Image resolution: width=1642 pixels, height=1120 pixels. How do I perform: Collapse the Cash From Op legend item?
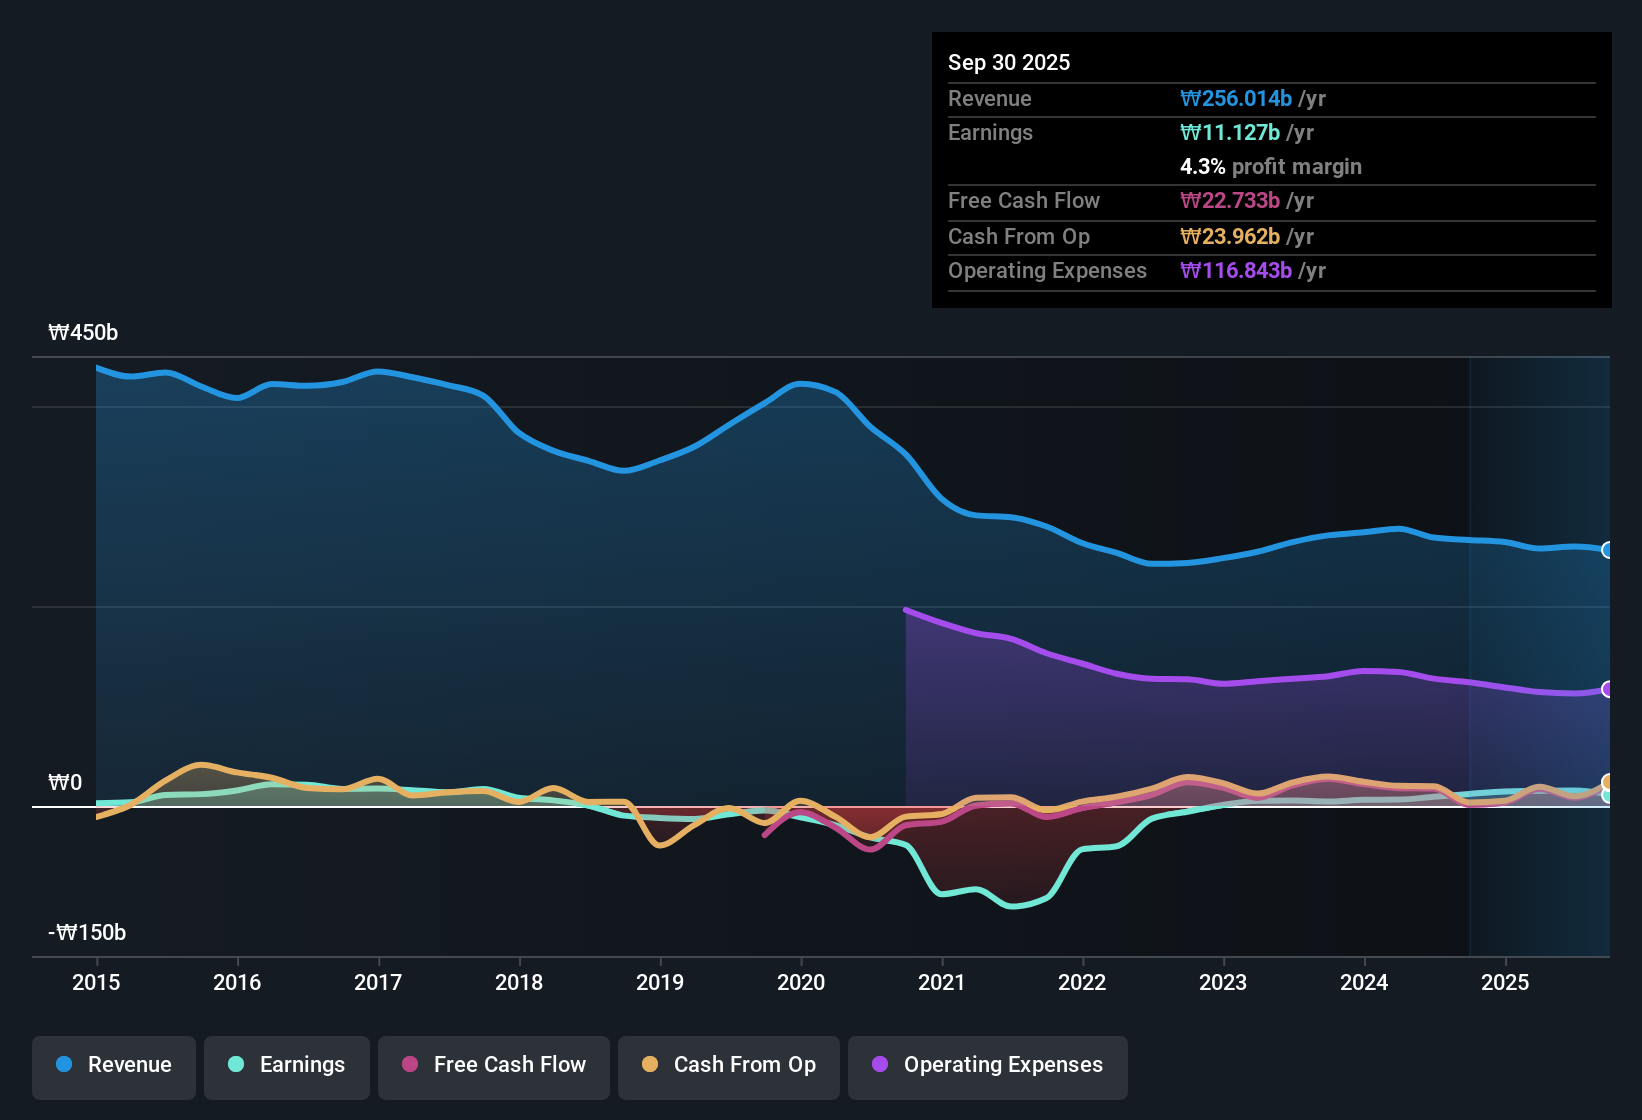pyautogui.click(x=728, y=1065)
